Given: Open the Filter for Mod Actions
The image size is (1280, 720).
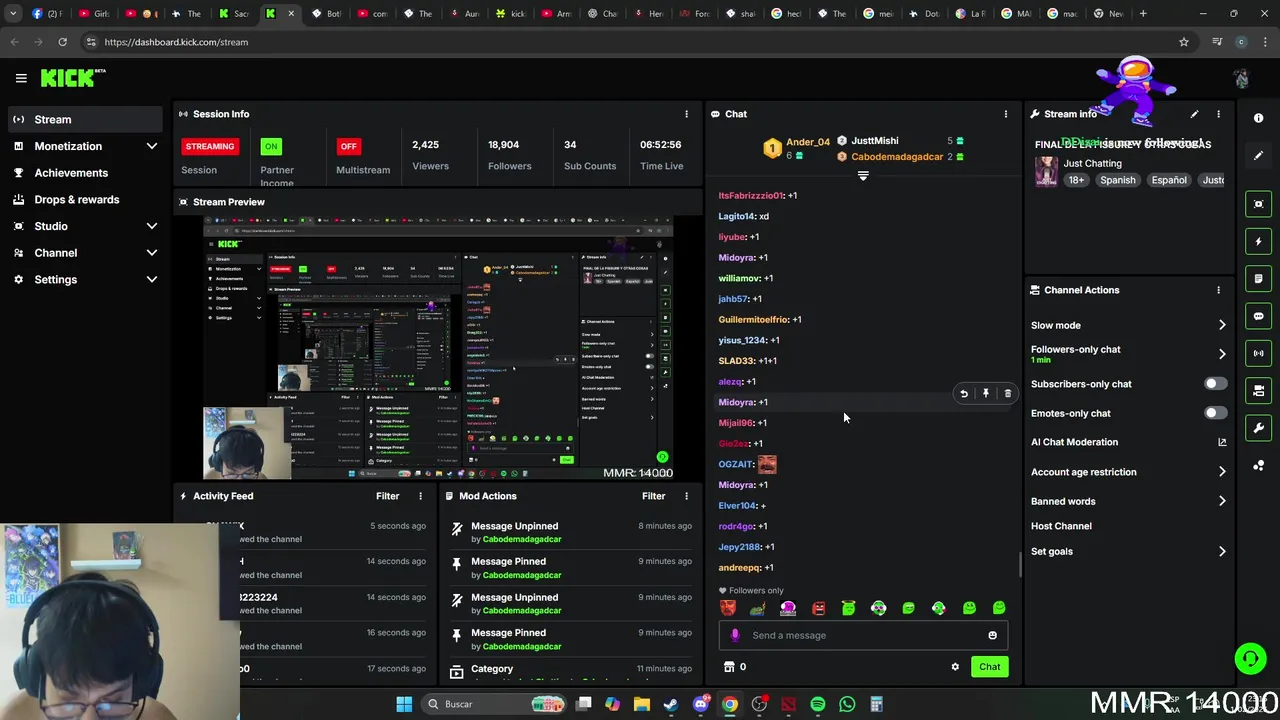Looking at the screenshot, I should pyautogui.click(x=653, y=496).
